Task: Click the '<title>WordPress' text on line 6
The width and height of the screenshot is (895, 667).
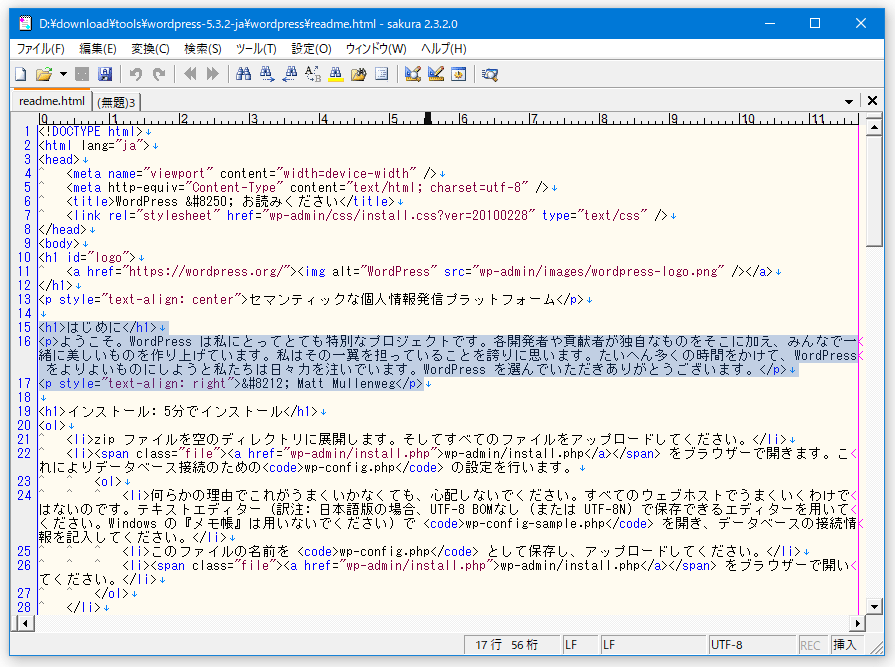Action: [122, 201]
